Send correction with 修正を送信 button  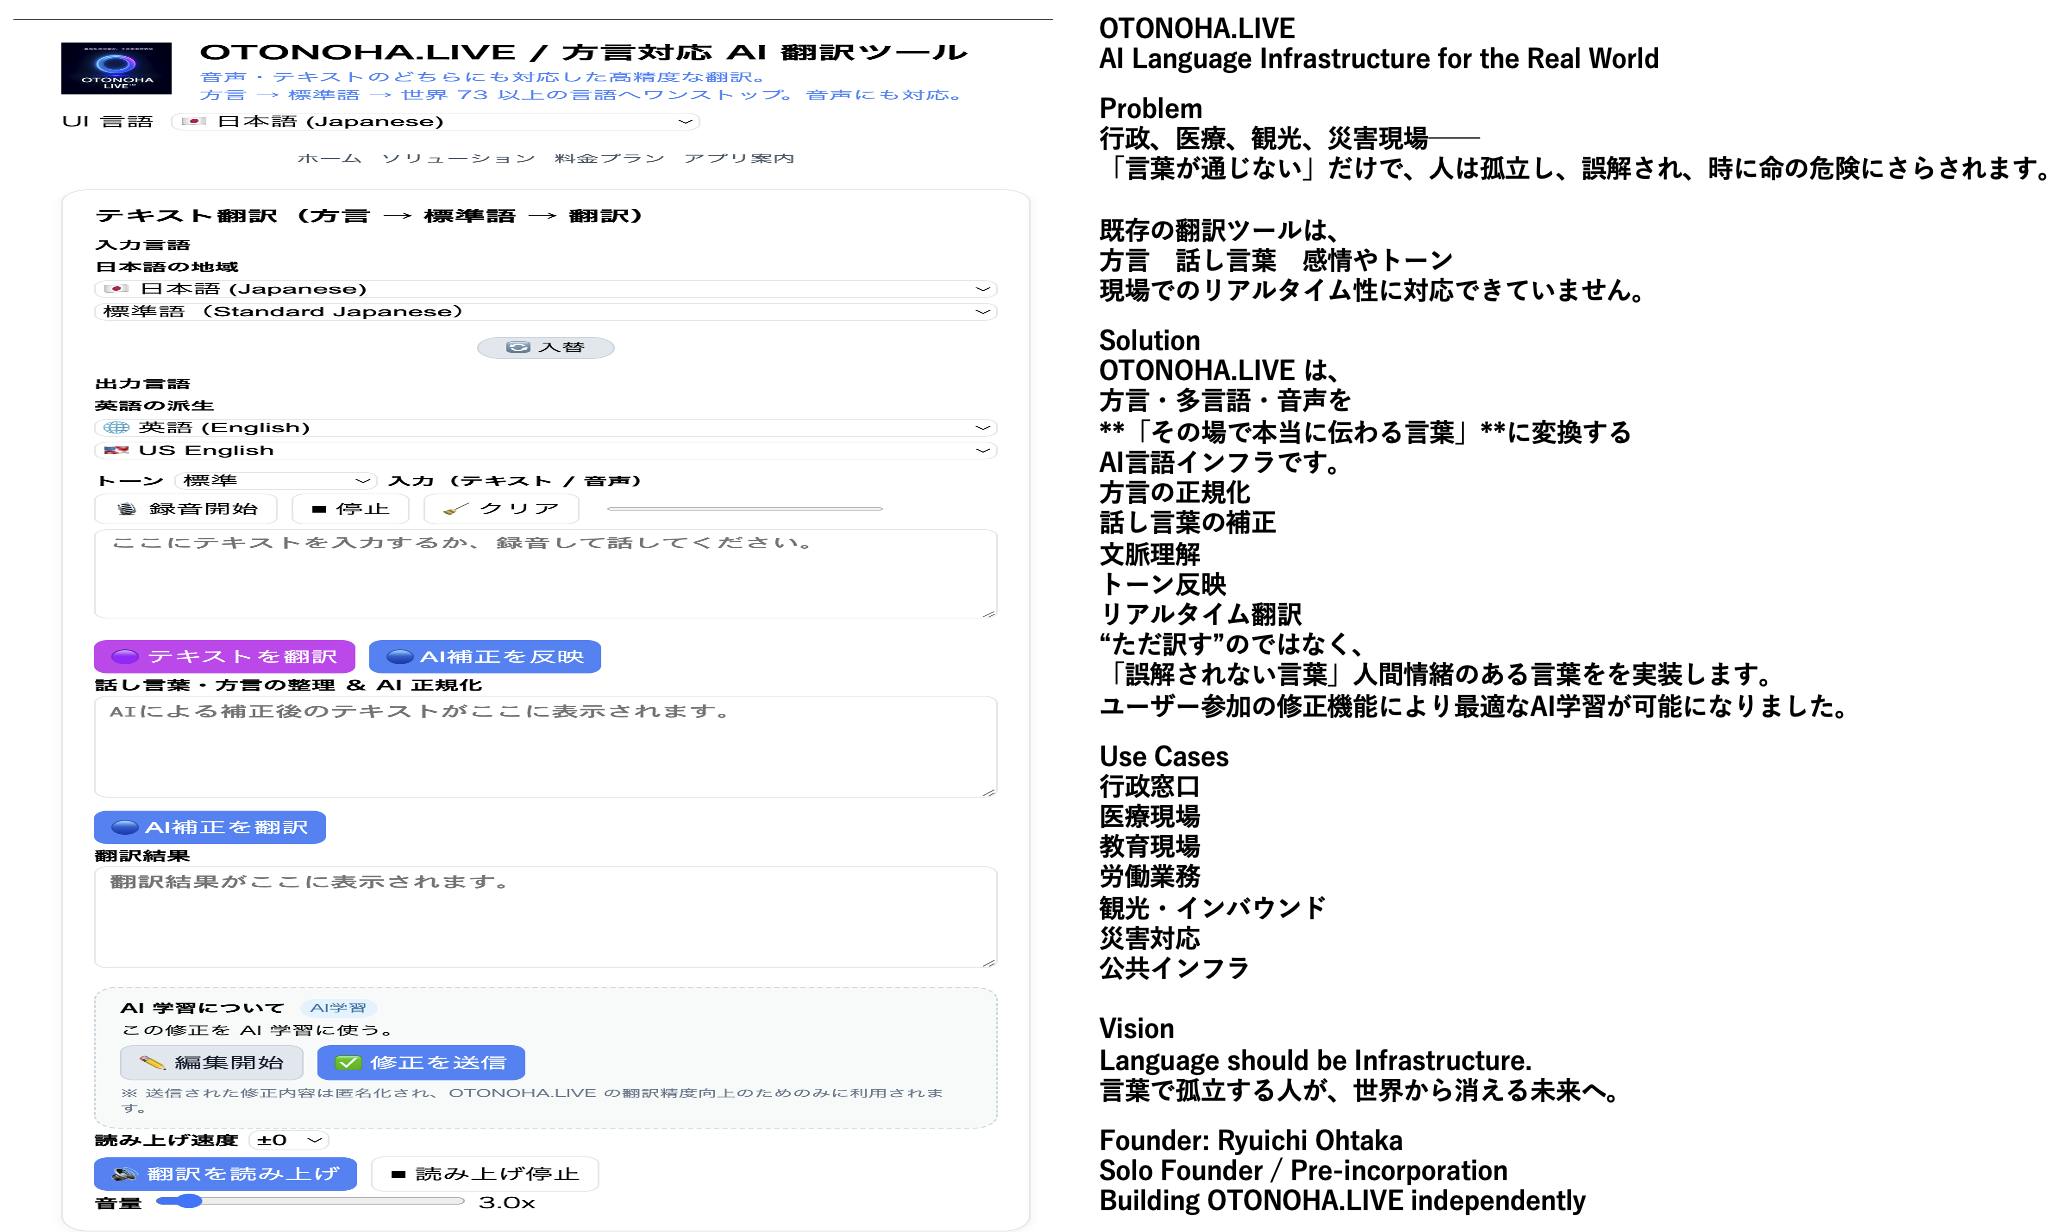pyautogui.click(x=420, y=1063)
